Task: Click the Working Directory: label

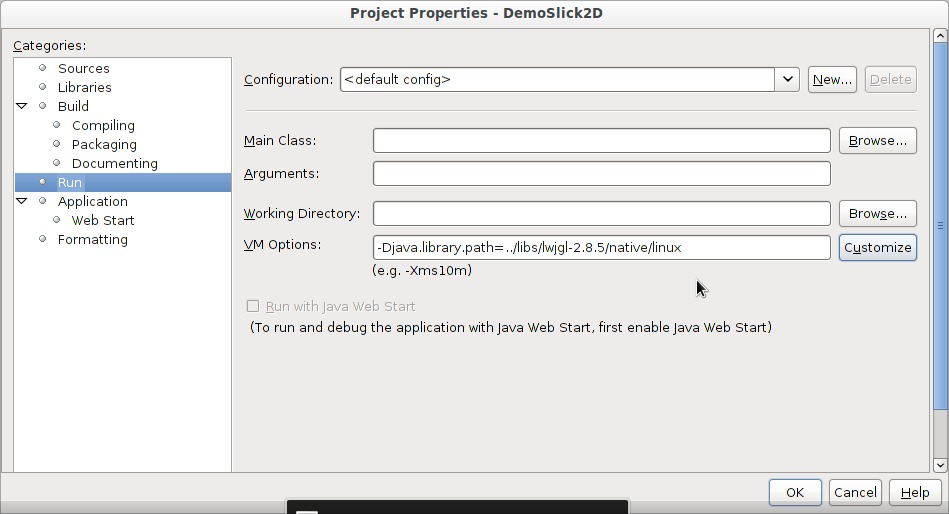Action: (x=302, y=214)
